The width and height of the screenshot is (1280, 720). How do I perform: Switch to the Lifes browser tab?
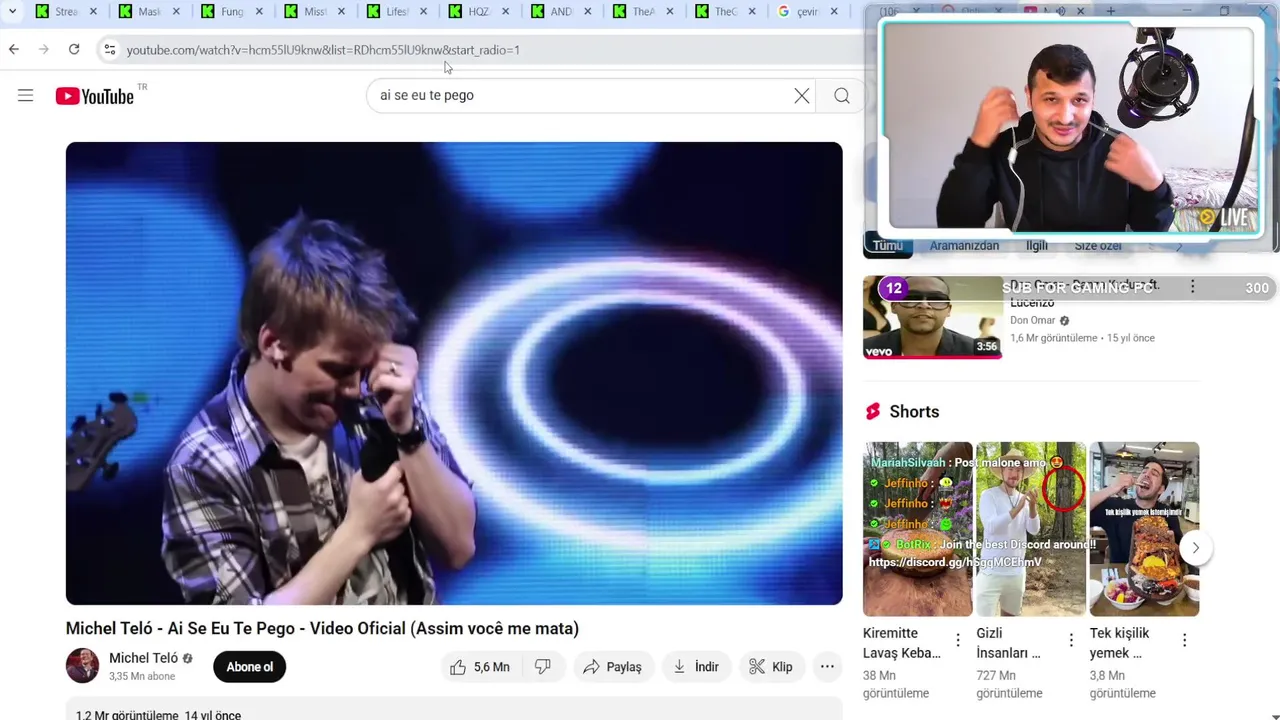point(397,12)
